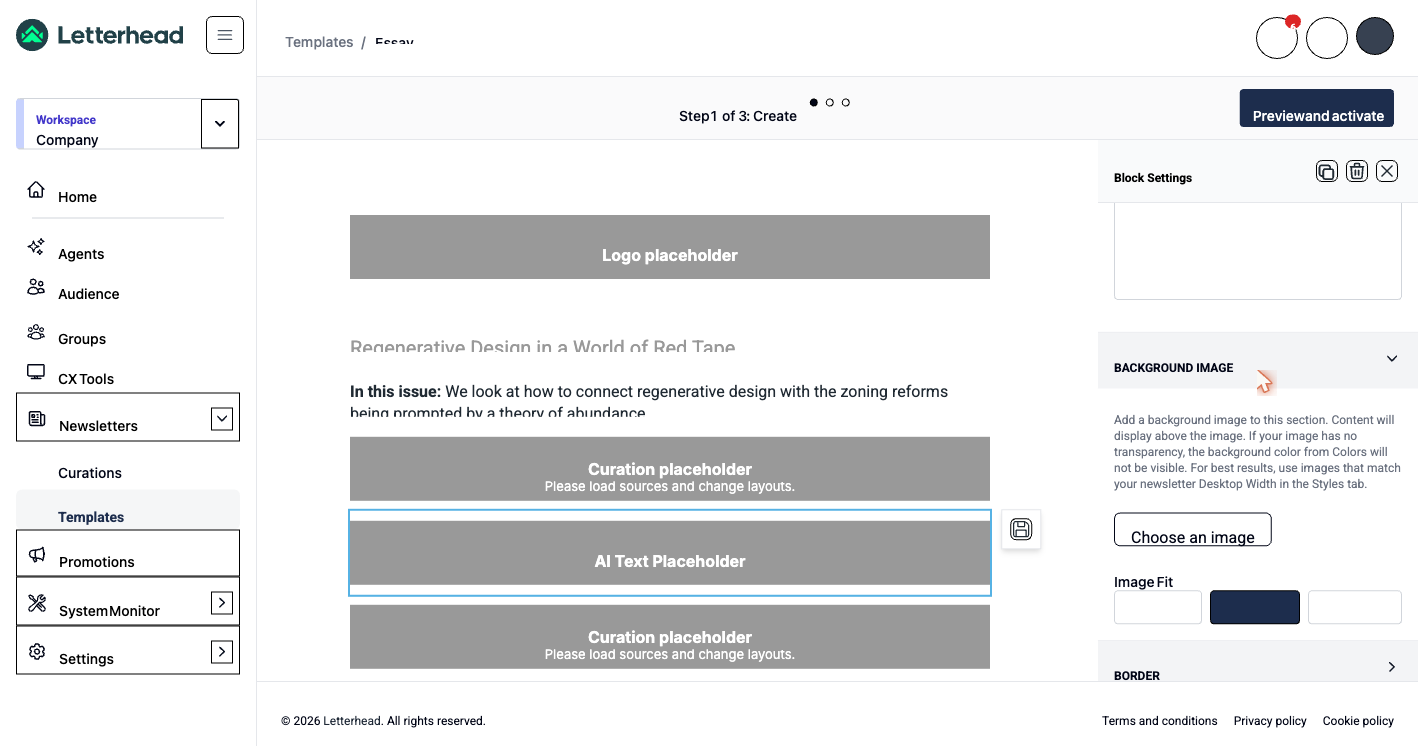Select Templates under Newsletters
The height and width of the screenshot is (746, 1418).
pos(128,509)
